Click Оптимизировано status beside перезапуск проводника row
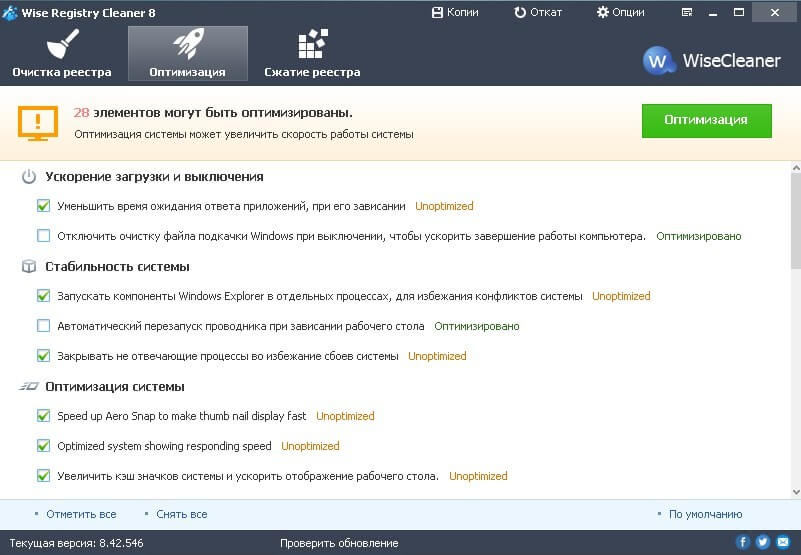The height and width of the screenshot is (555, 801). (x=477, y=326)
